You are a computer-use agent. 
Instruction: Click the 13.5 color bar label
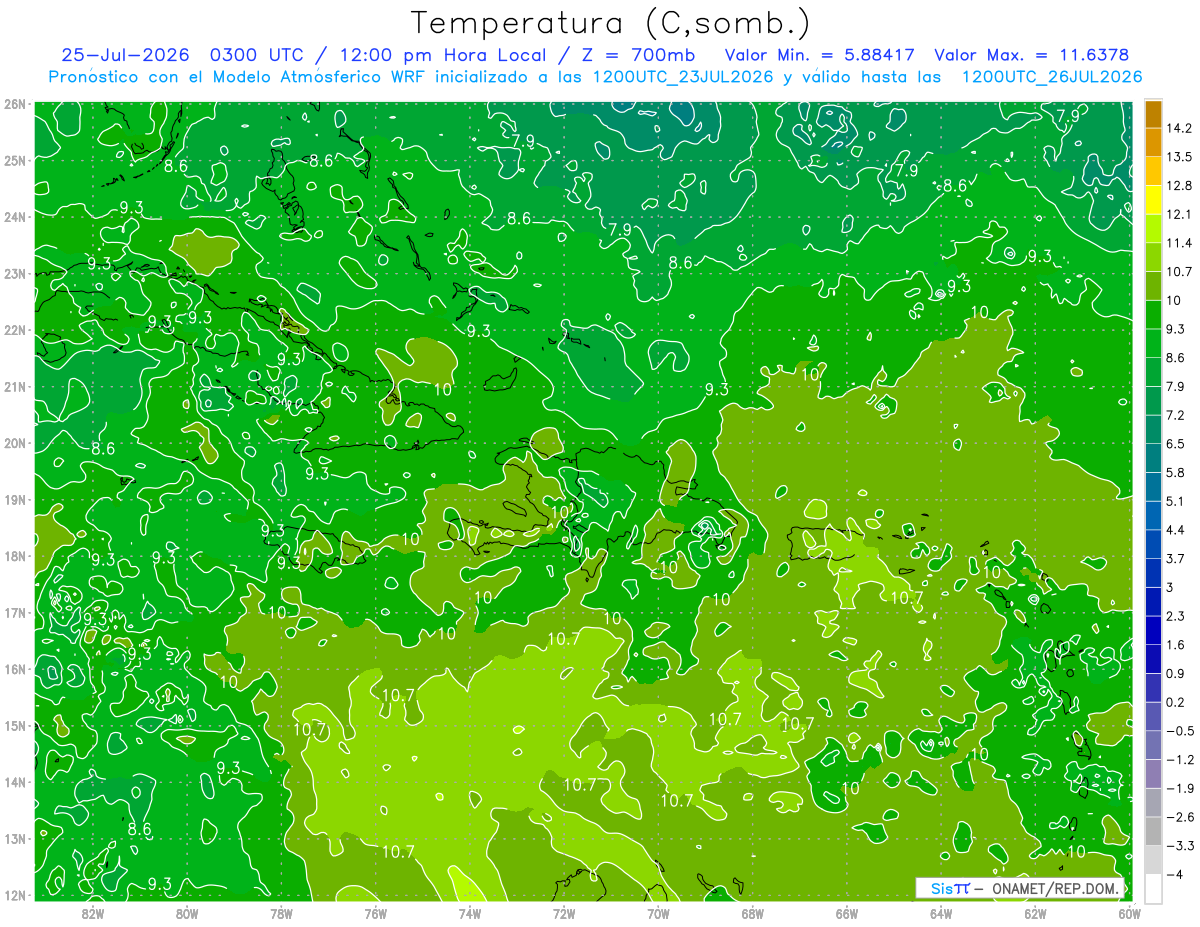click(1179, 157)
